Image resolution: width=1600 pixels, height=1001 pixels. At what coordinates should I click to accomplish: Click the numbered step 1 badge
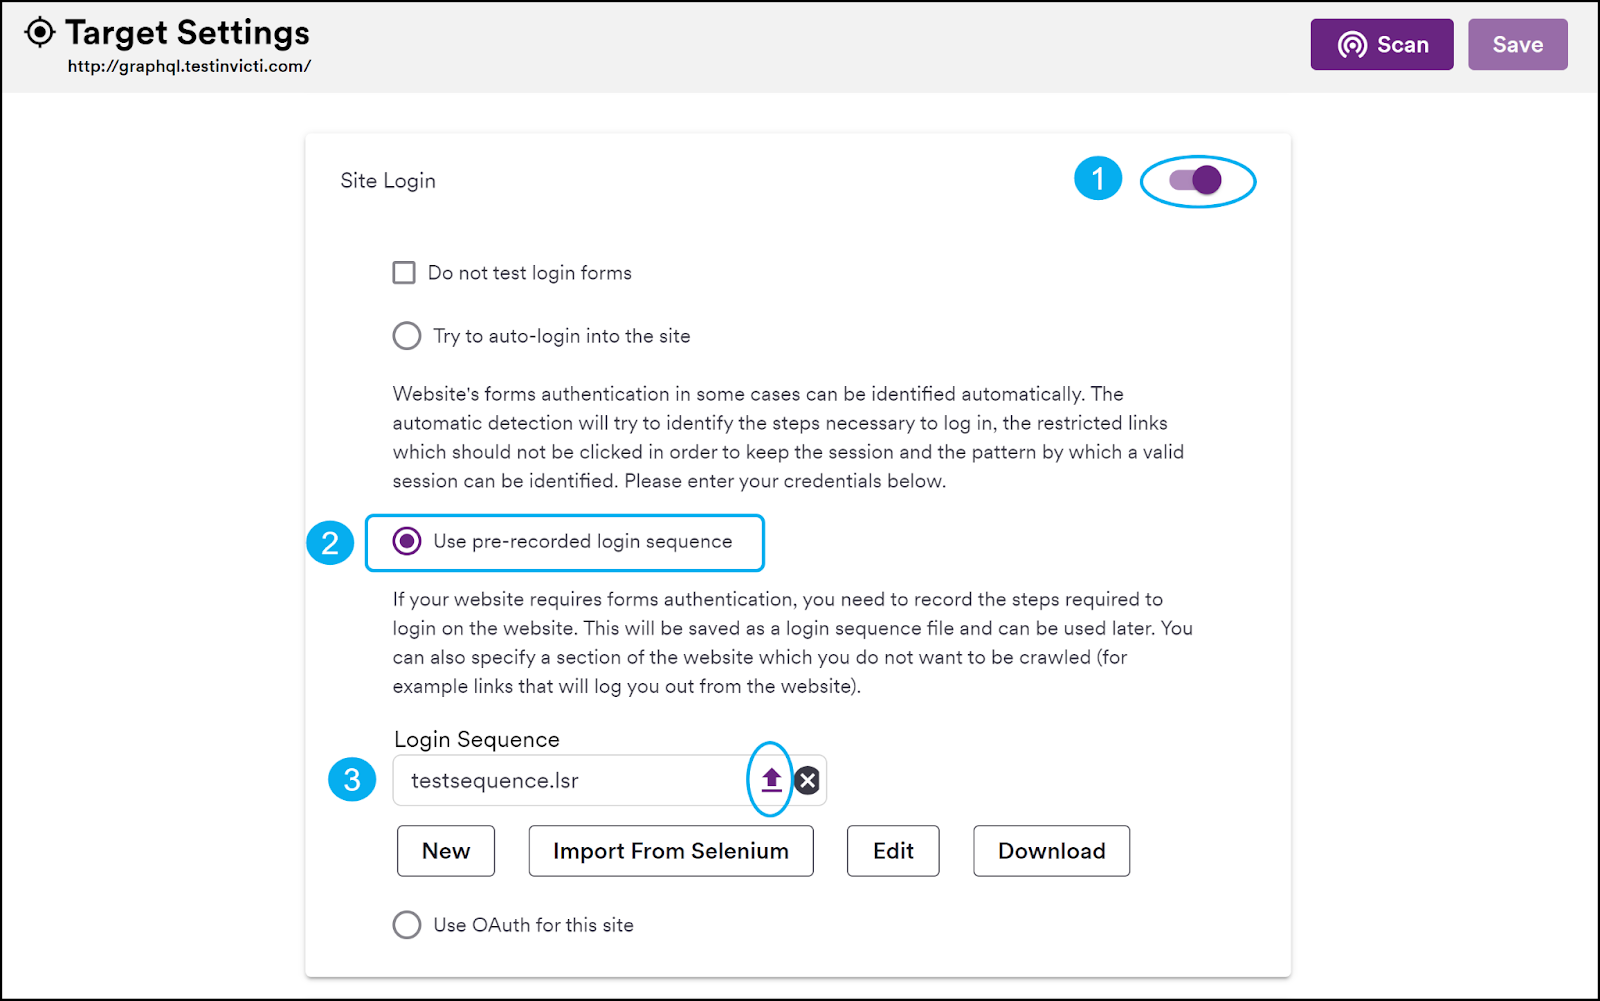pyautogui.click(x=1098, y=179)
